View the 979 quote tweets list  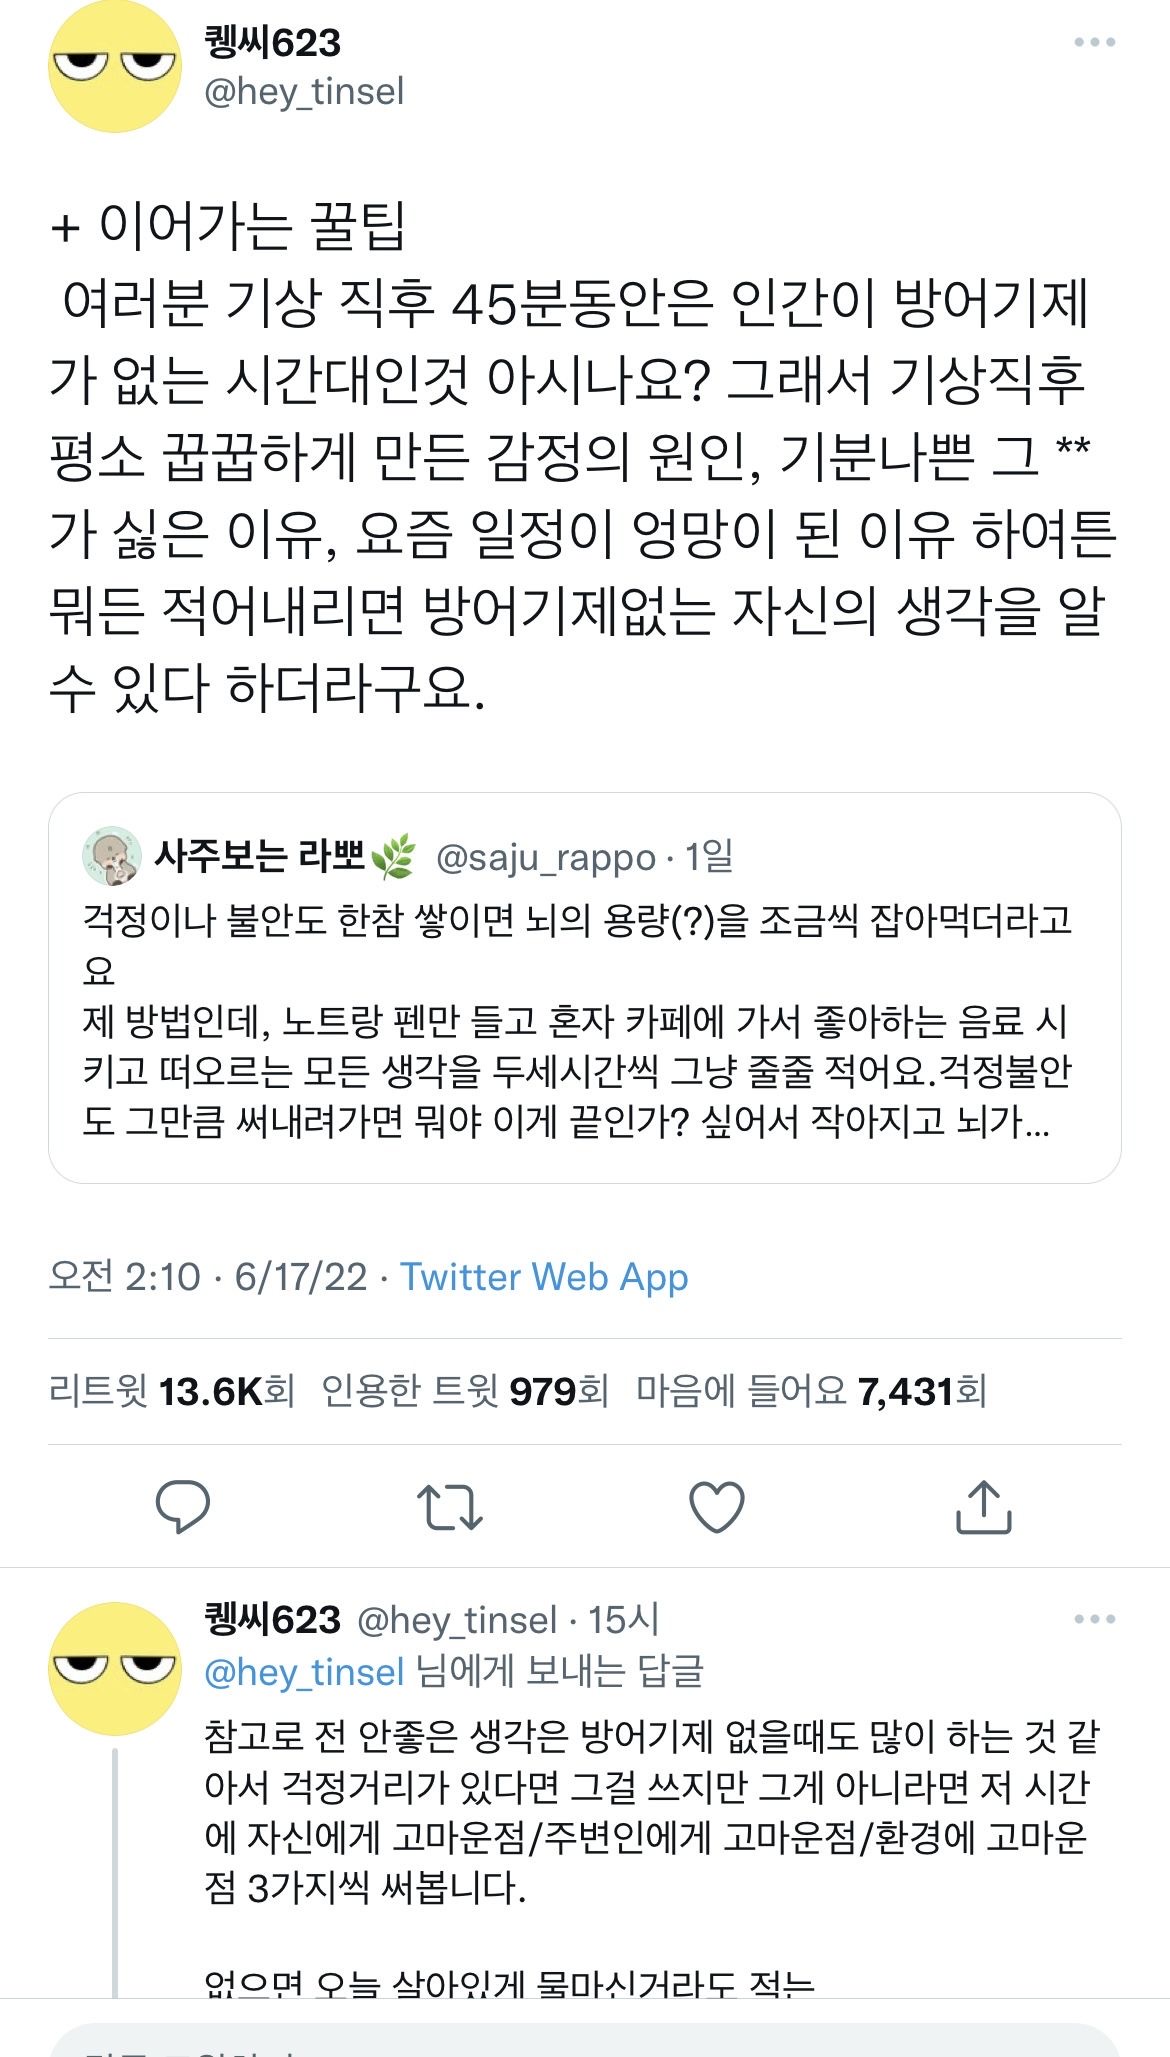464,1391
